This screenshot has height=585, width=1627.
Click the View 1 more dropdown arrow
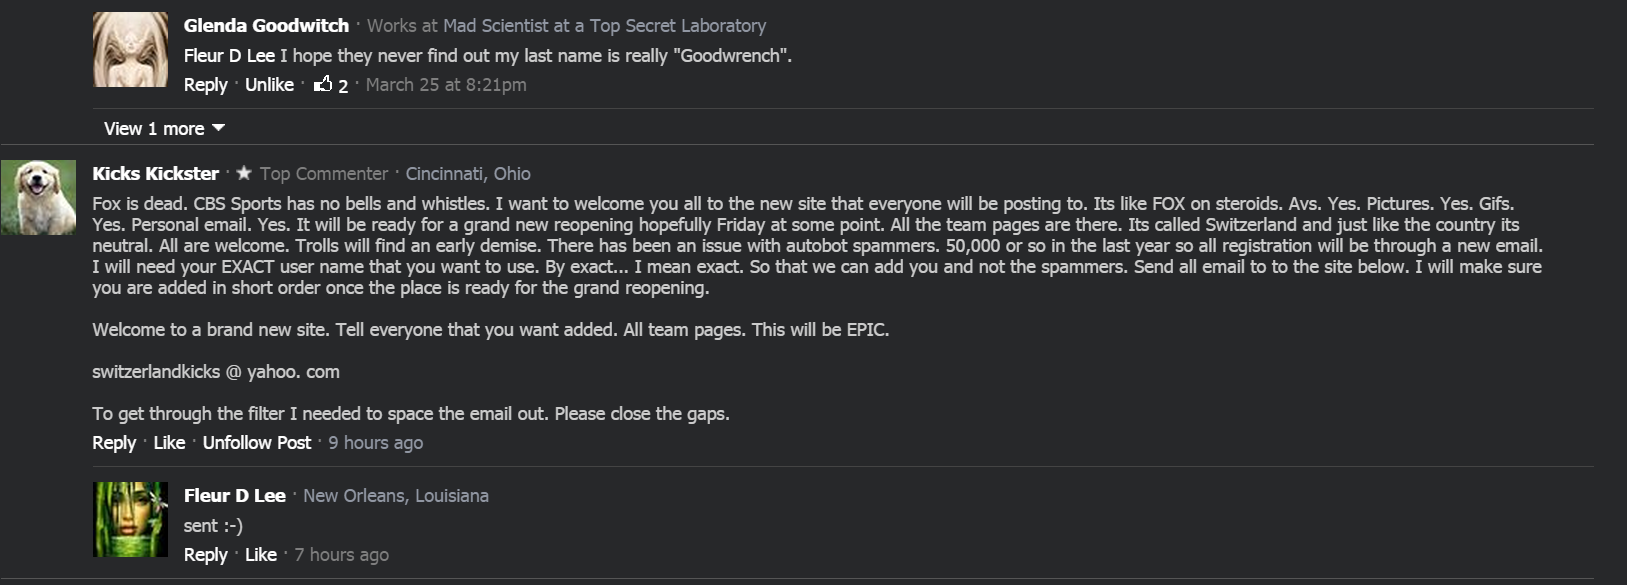click(x=219, y=128)
